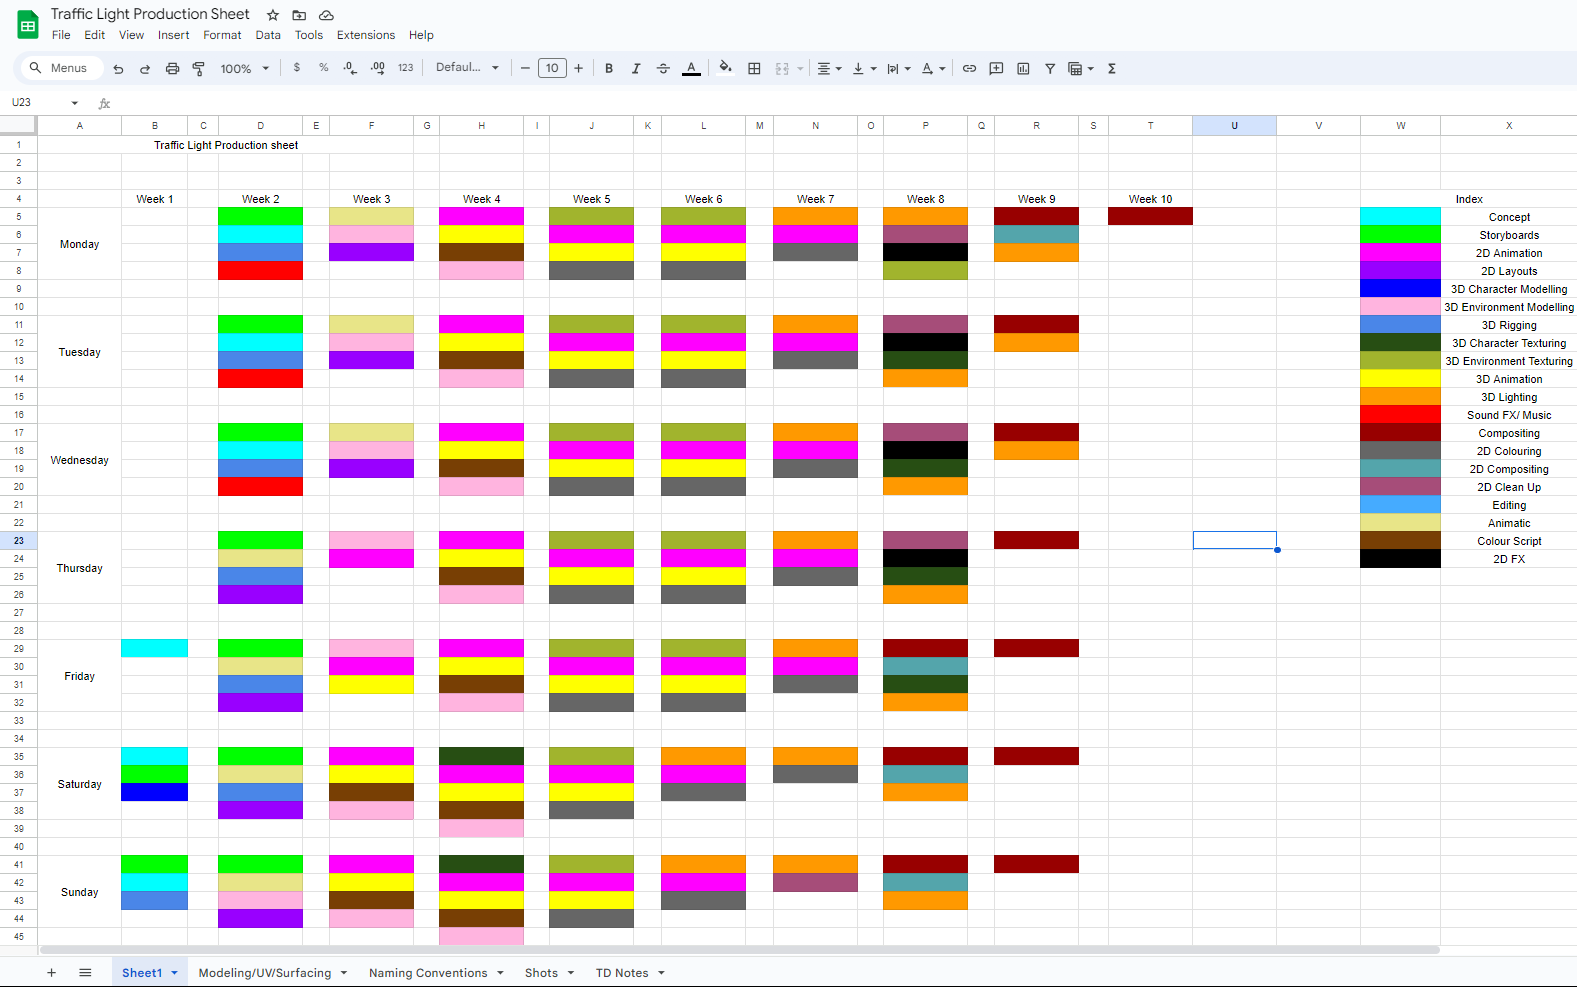The width and height of the screenshot is (1577, 987).
Task: Open the zoom 100% dropdown
Action: tap(245, 69)
